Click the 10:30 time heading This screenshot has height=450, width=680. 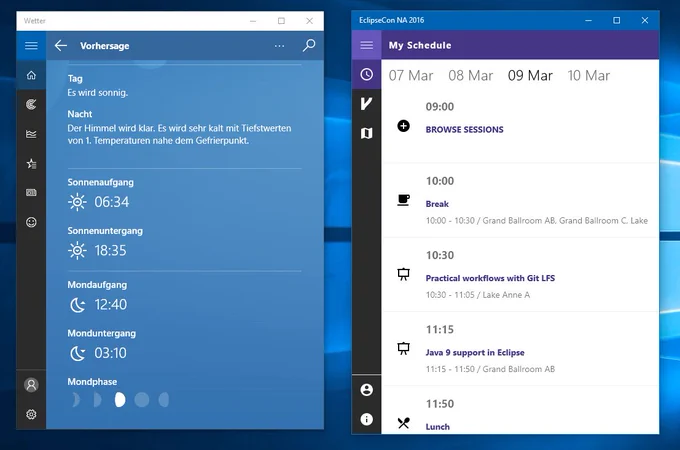tap(440, 255)
